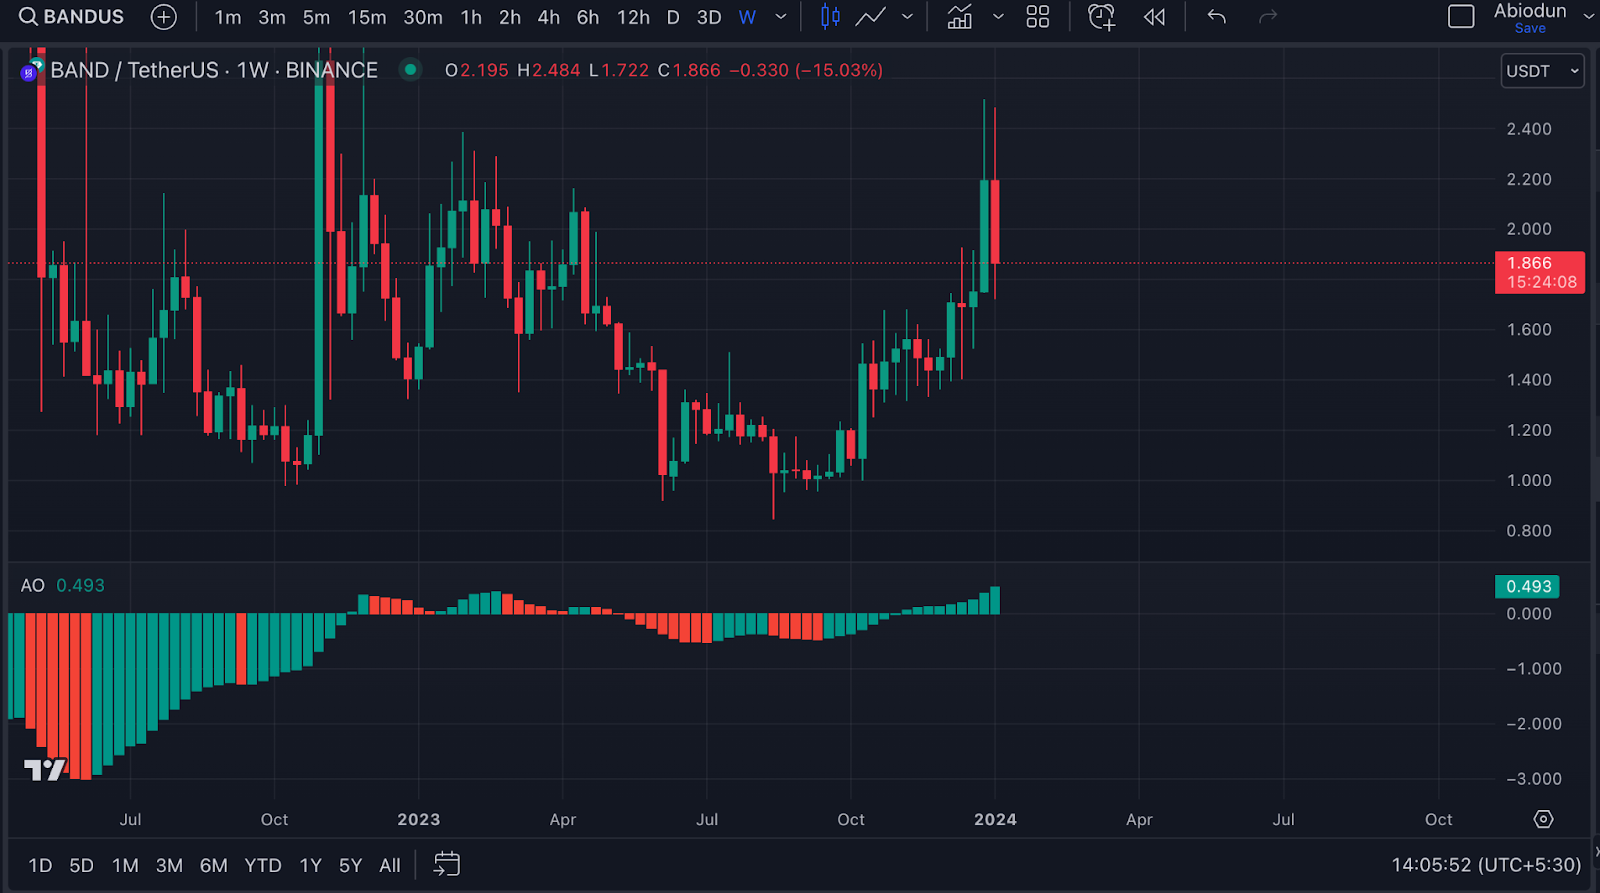The width and height of the screenshot is (1600, 893).
Task: Open the indicators icon
Action: (x=960, y=17)
